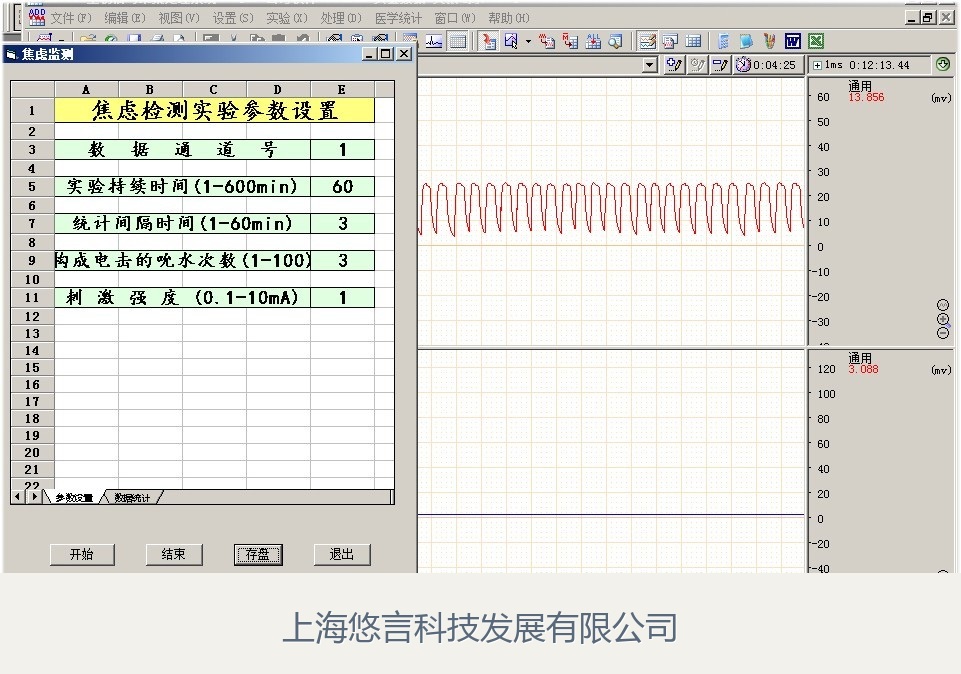Click the red value 13.856 on channel 1

(x=866, y=97)
